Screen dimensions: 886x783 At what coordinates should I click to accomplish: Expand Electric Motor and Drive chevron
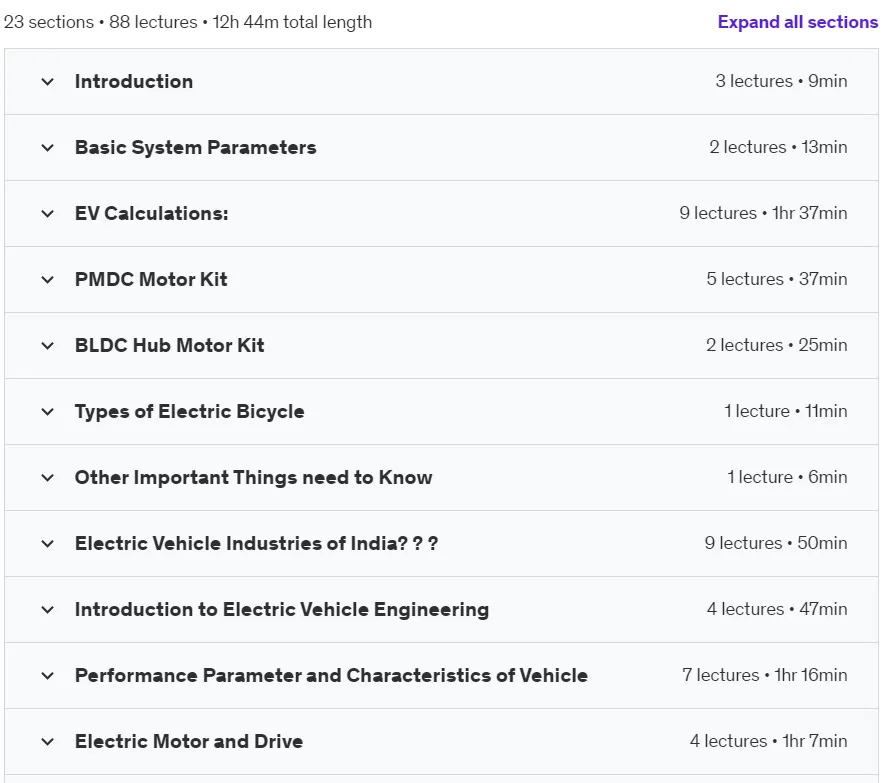pyautogui.click(x=48, y=742)
